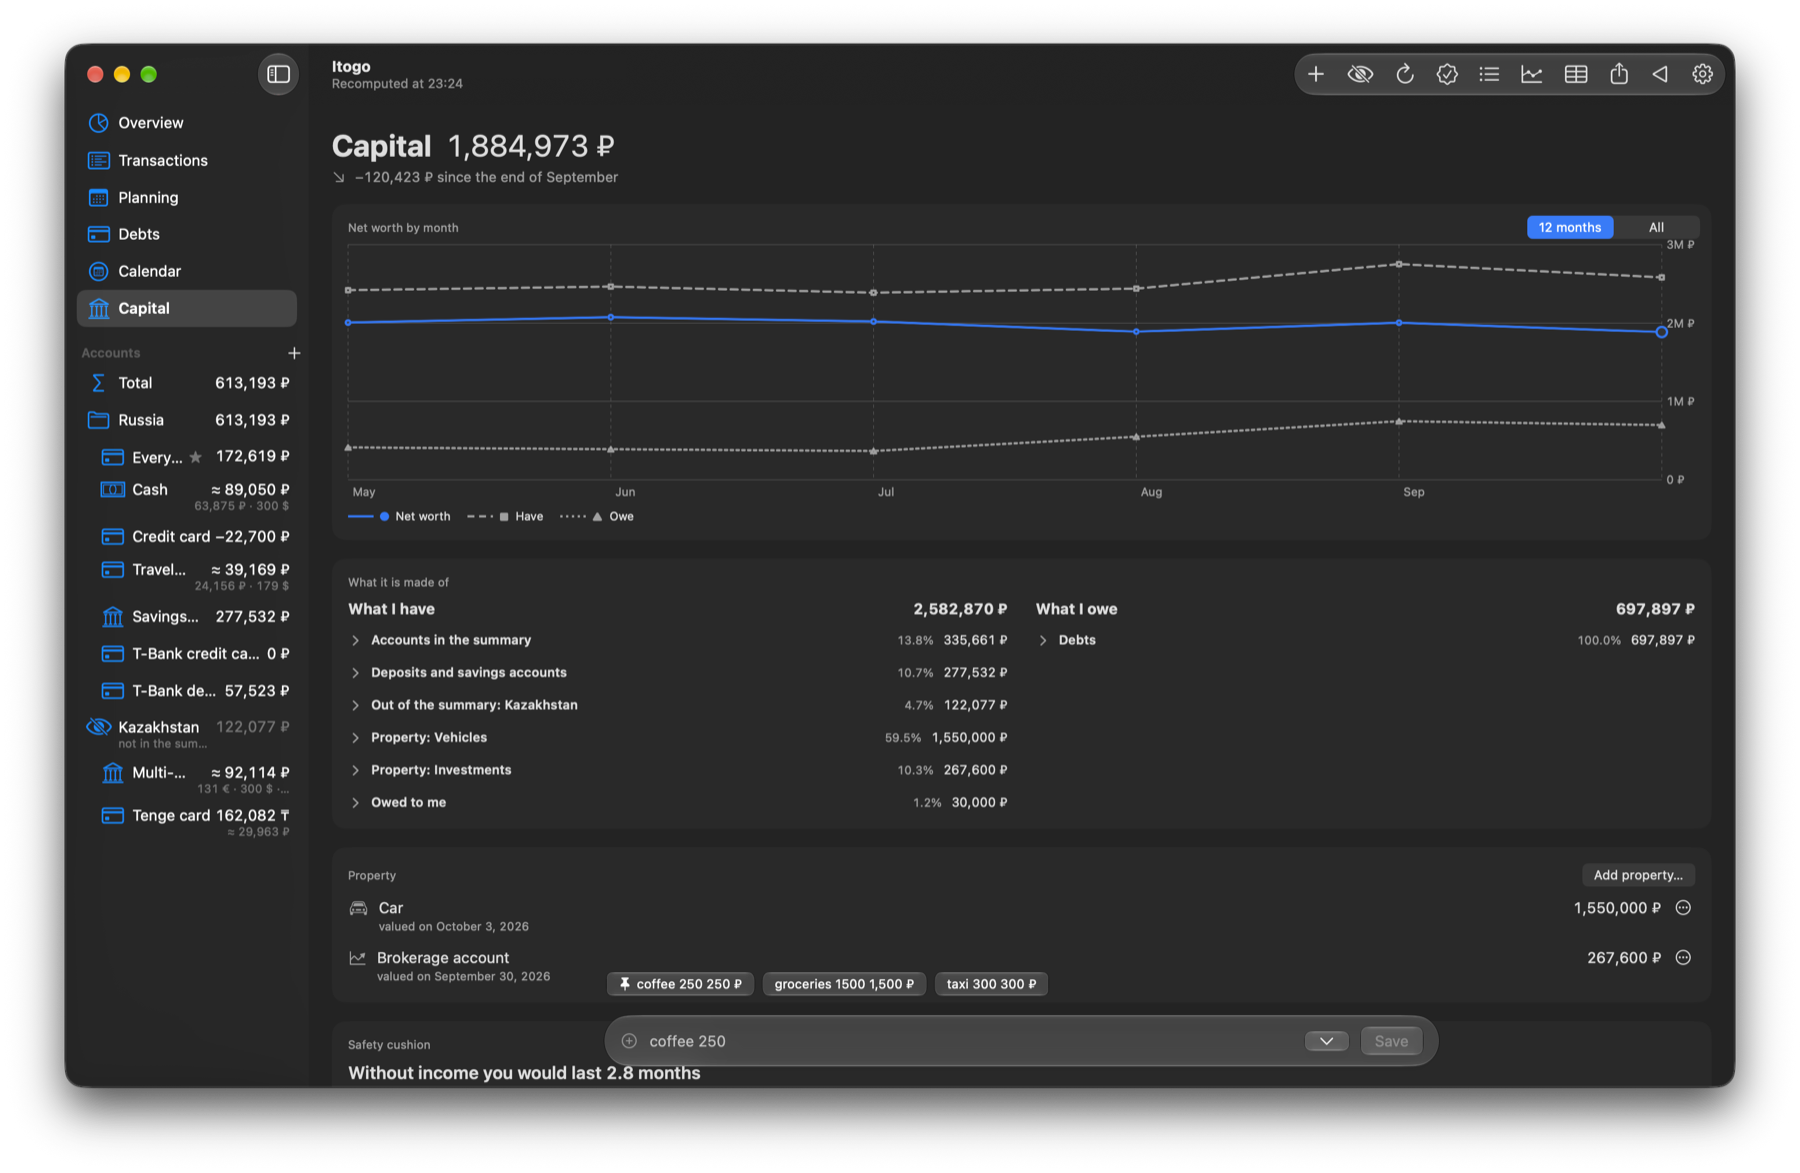The height and width of the screenshot is (1173, 1800).
Task: Open Overview in the sidebar
Action: click(187, 123)
